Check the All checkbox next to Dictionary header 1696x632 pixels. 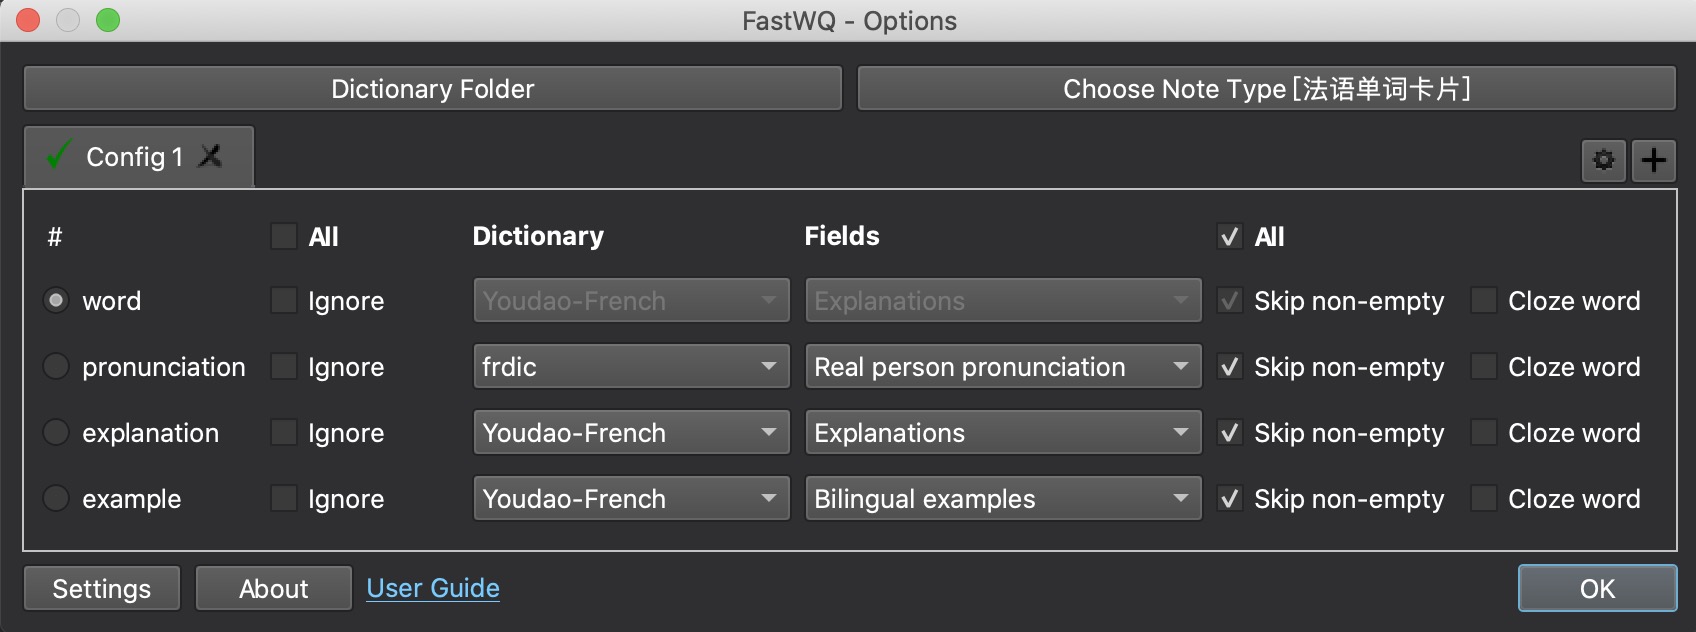285,237
